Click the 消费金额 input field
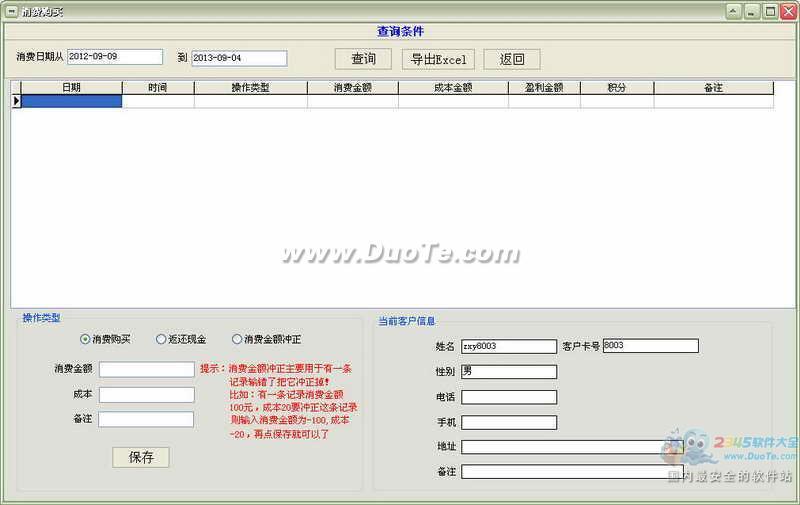Screen dimensions: 800x505 coord(146,369)
